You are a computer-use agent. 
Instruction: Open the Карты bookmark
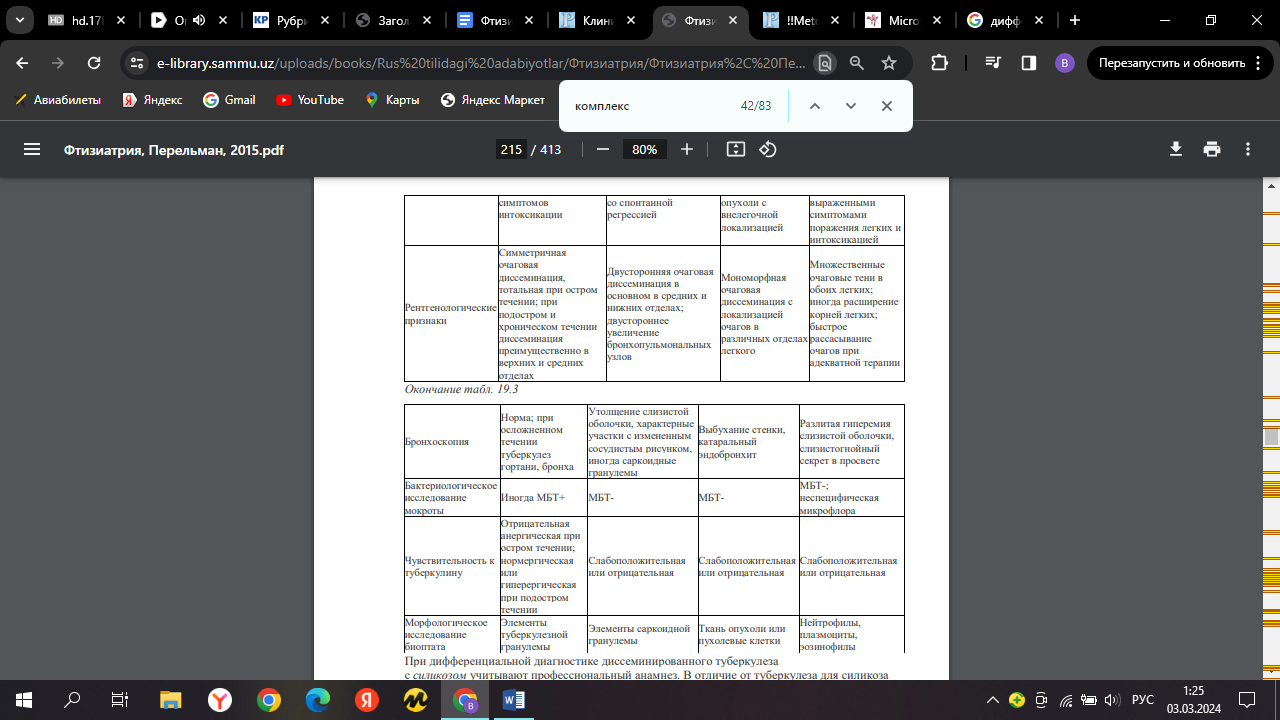coord(392,100)
